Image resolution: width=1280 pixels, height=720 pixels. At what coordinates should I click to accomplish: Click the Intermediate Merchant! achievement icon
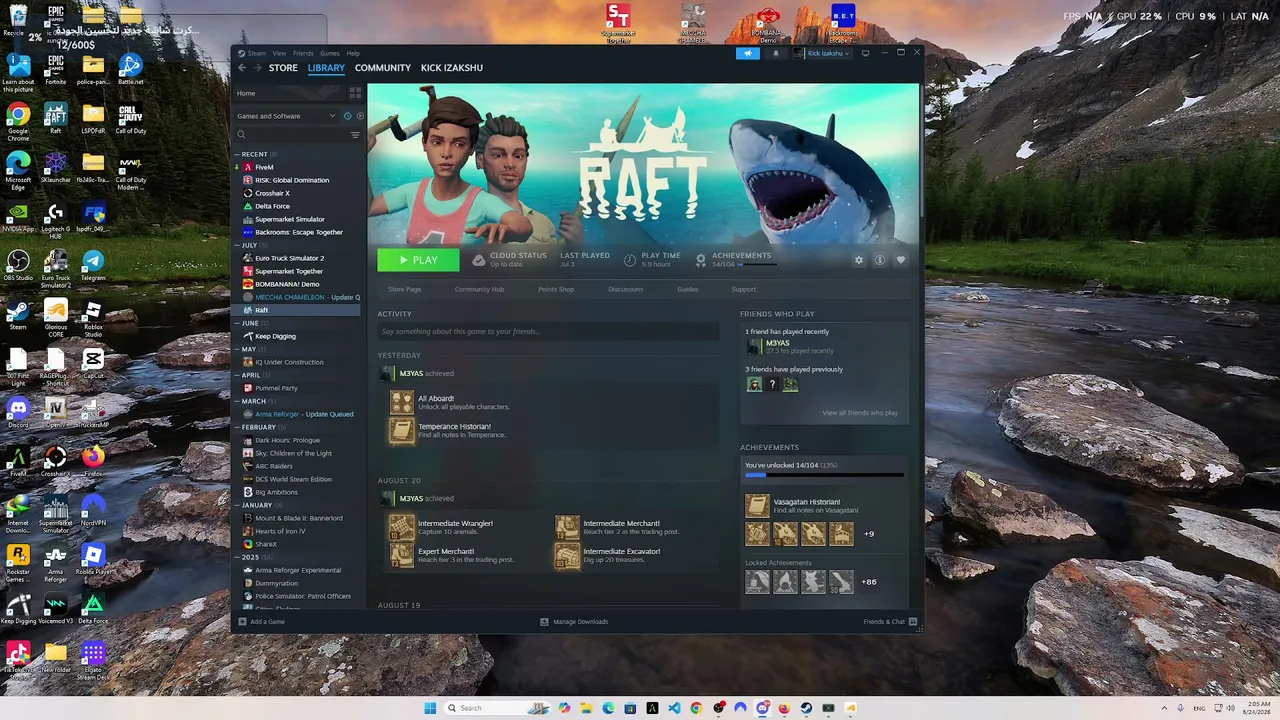pos(567,527)
